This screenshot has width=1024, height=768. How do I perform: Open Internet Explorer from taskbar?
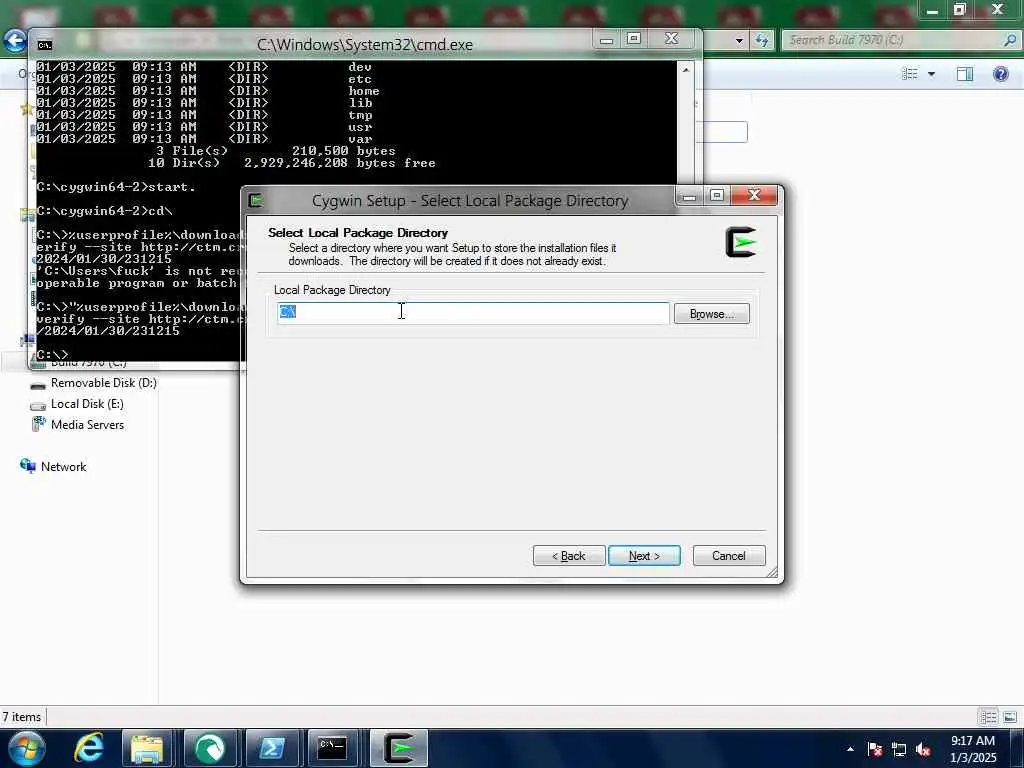(89, 748)
